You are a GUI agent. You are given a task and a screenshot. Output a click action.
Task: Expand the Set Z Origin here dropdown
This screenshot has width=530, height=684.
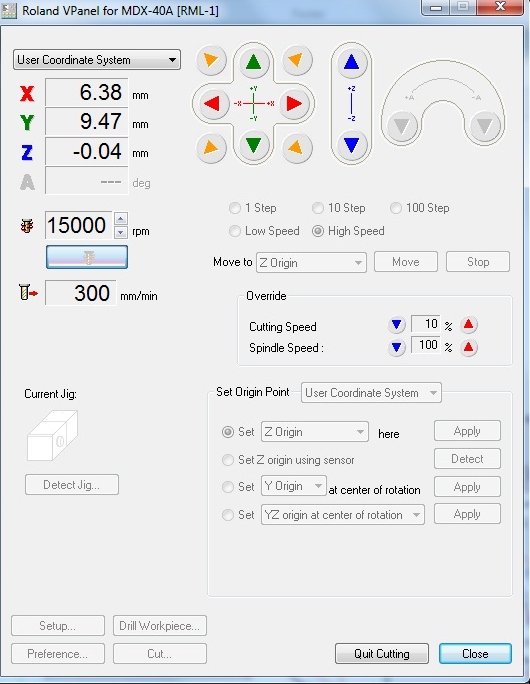[x=315, y=432]
